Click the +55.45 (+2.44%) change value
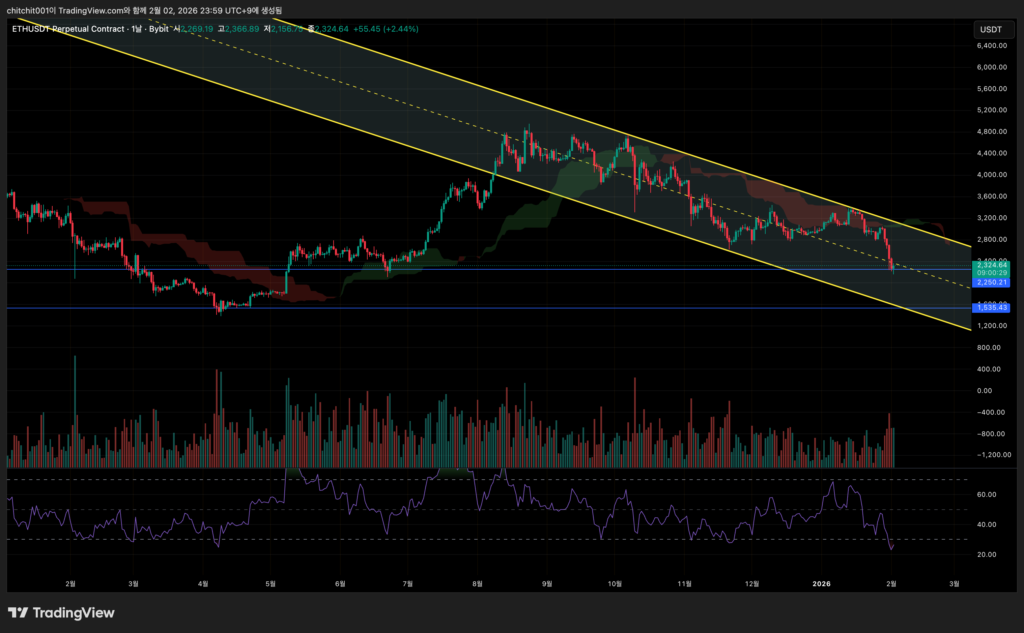 pos(385,29)
